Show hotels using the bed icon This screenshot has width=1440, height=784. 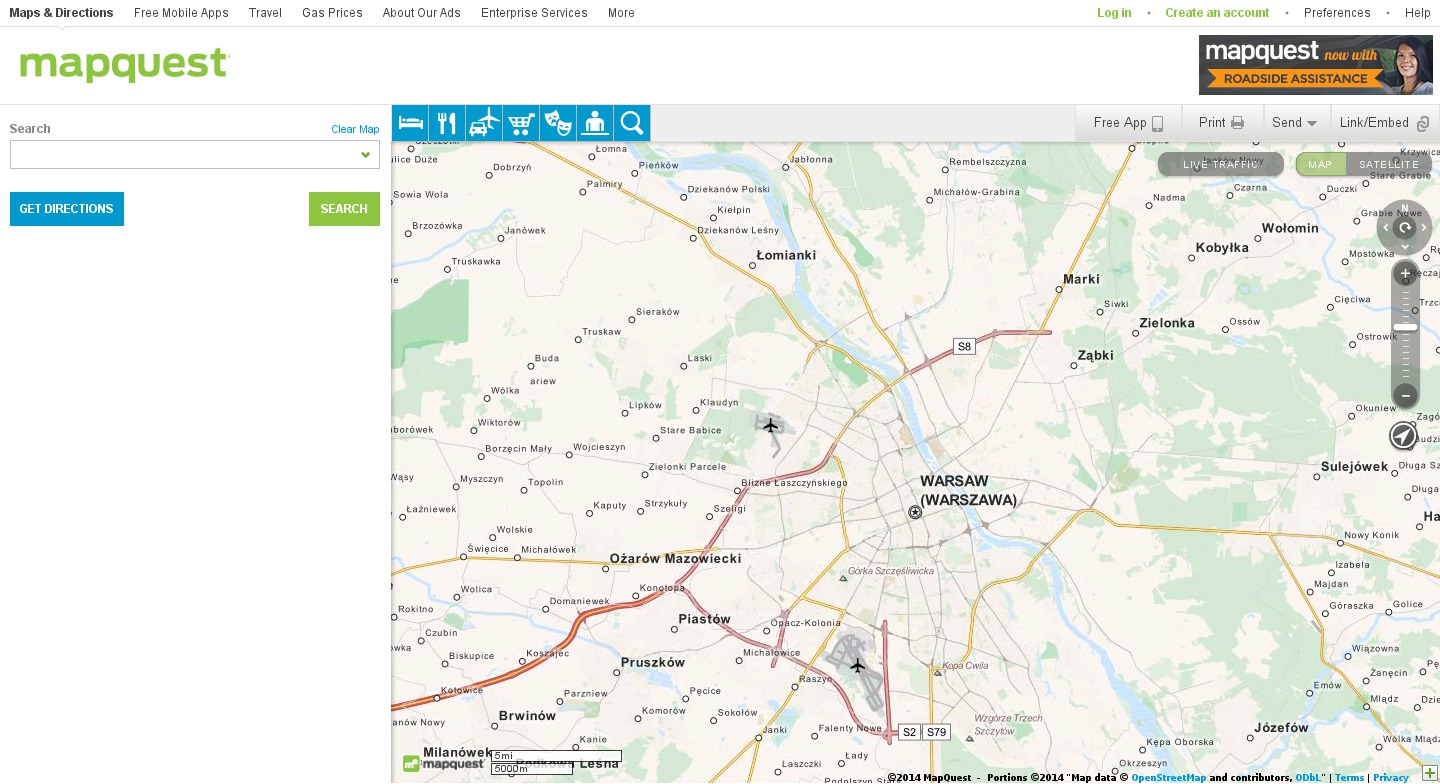(x=410, y=123)
